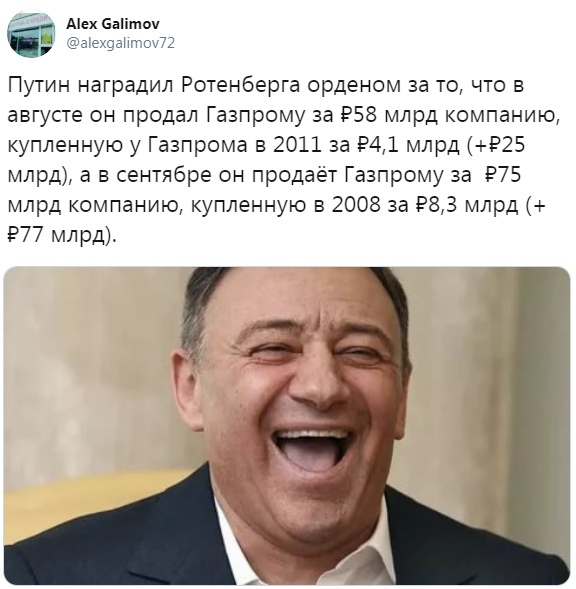Visit the @alexgalimov72 handle
The height and width of the screenshot is (589, 576).
click(x=120, y=43)
